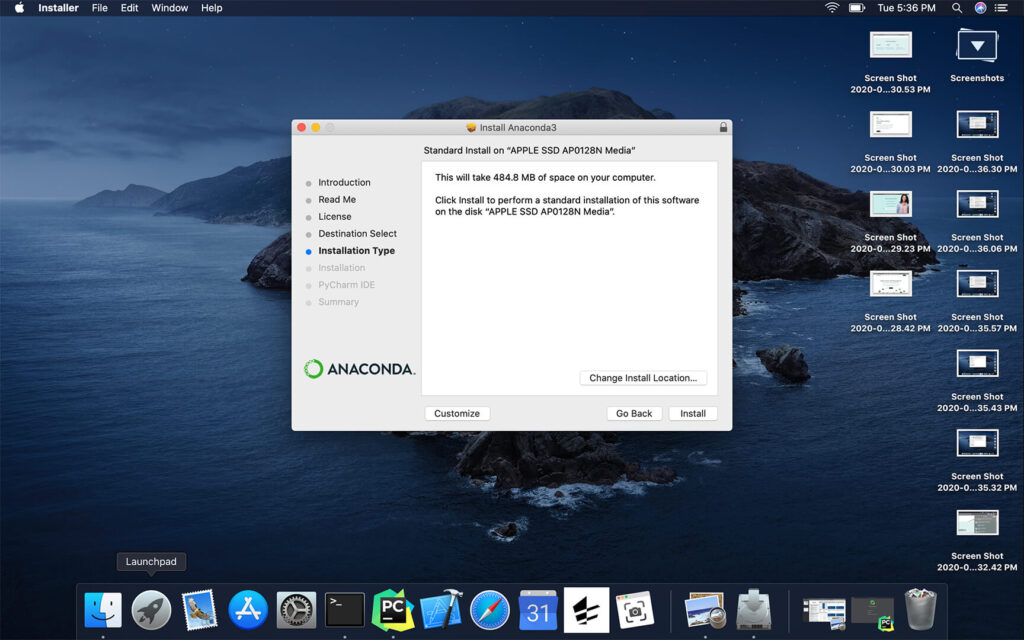
Task: Click the Summary step label
Action: [338, 302]
